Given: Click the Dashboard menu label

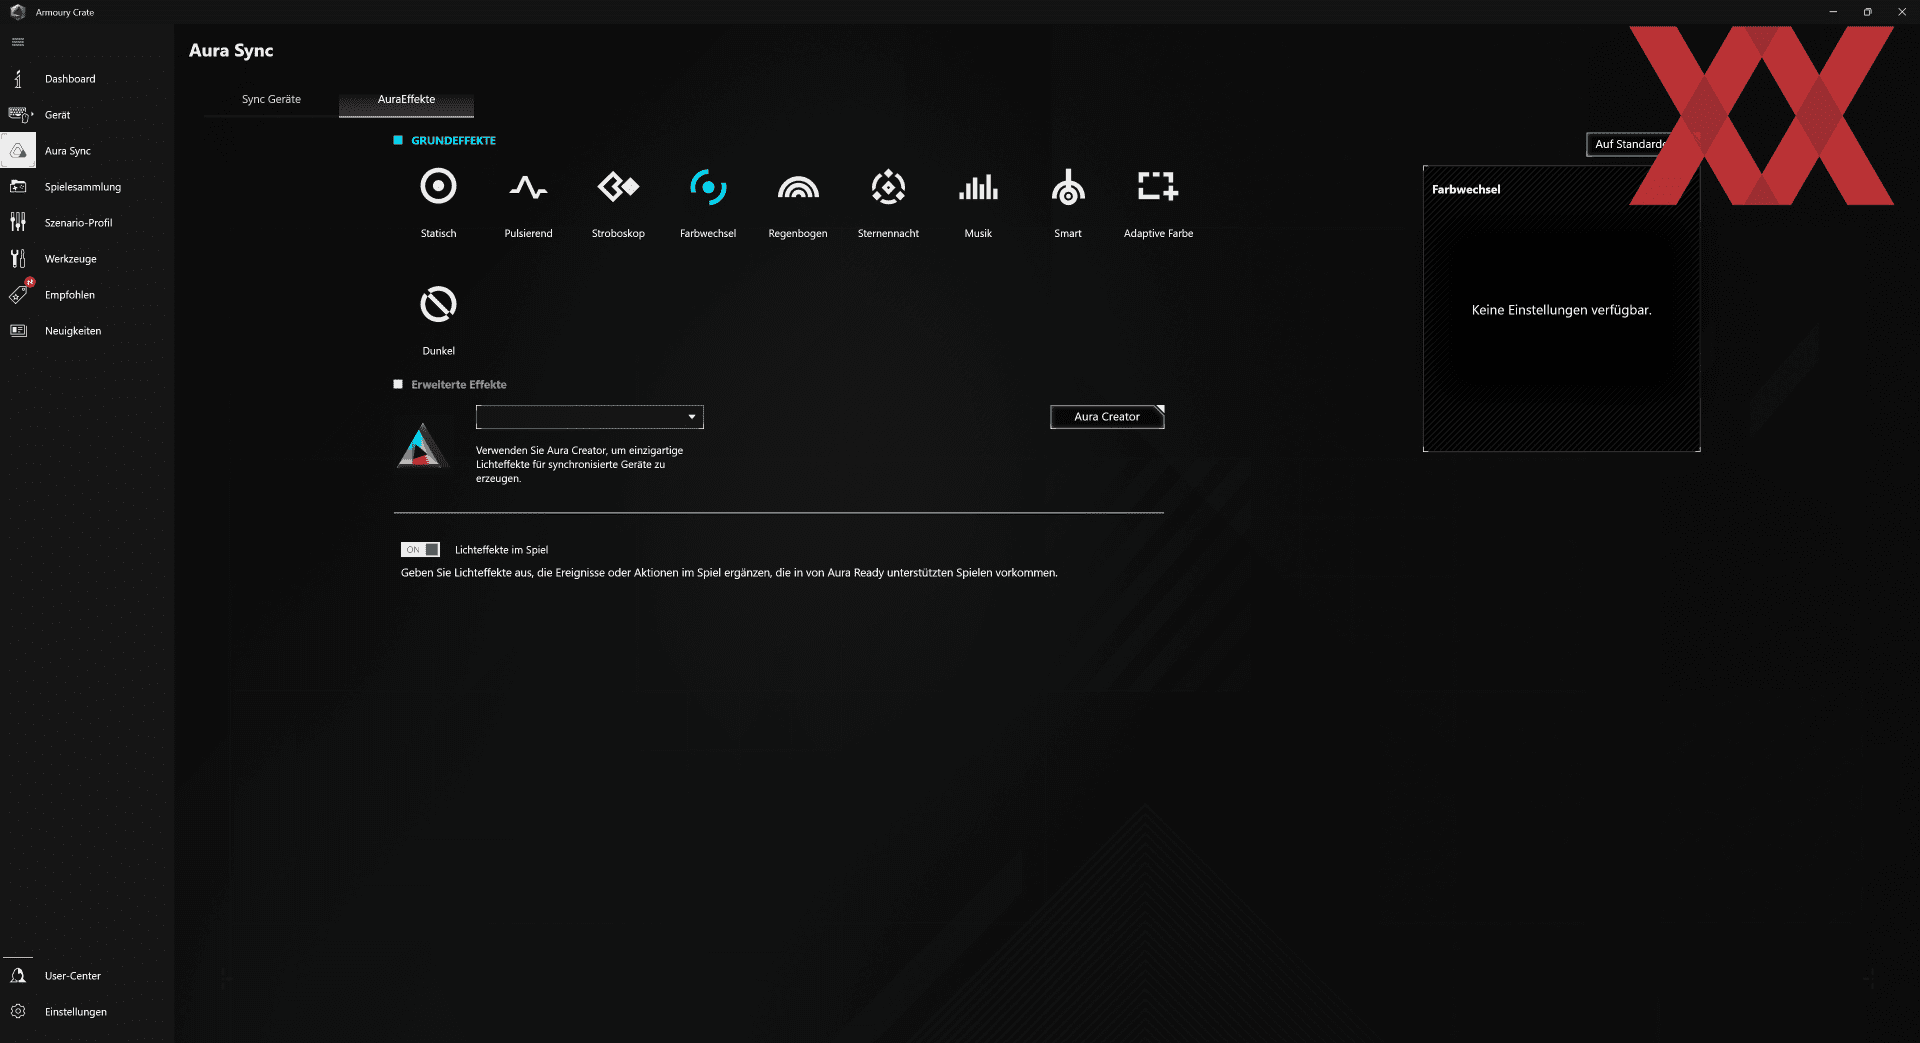Looking at the screenshot, I should [x=70, y=79].
